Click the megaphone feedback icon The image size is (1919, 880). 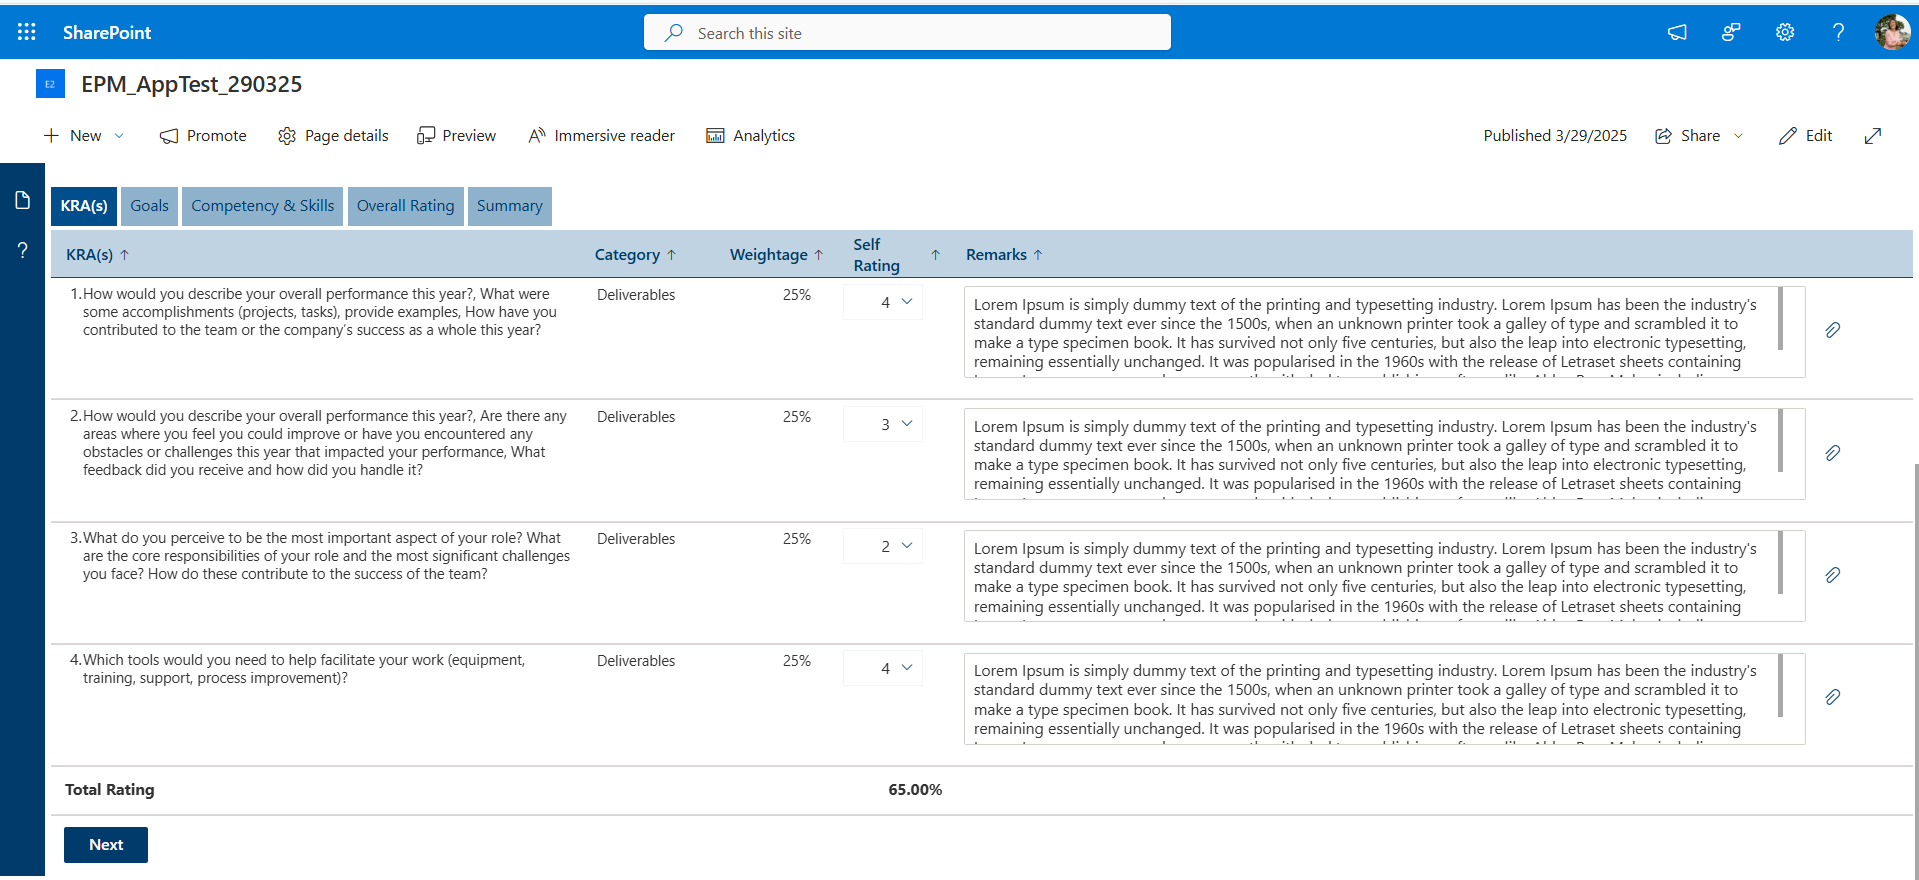click(1677, 32)
